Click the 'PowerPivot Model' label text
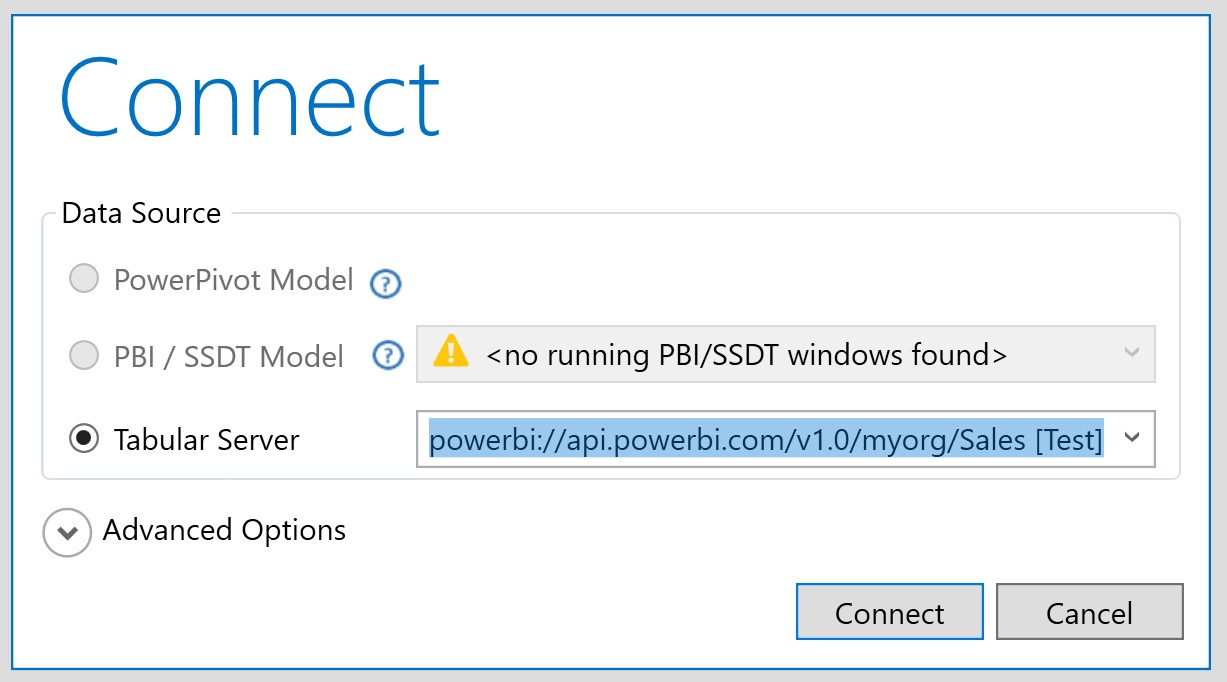This screenshot has height=682, width=1227. [x=234, y=280]
